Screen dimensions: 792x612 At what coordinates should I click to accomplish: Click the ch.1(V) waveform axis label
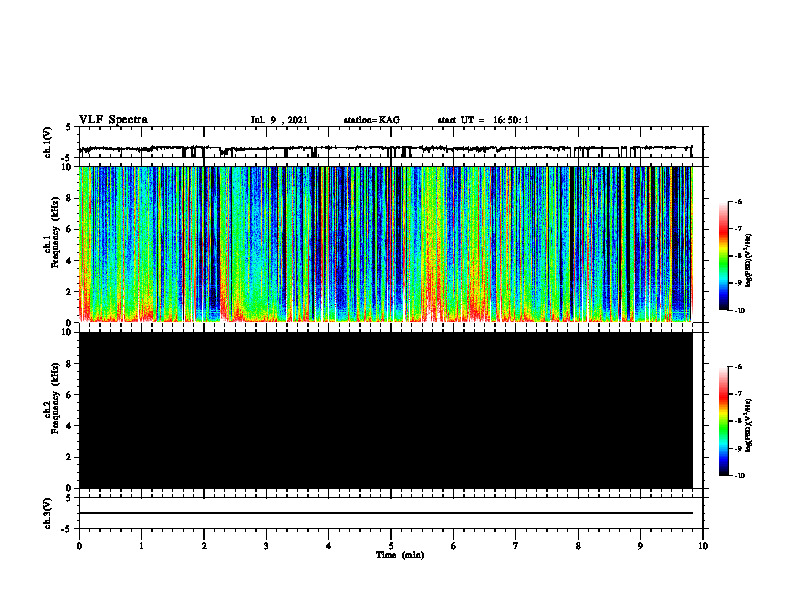click(47, 142)
